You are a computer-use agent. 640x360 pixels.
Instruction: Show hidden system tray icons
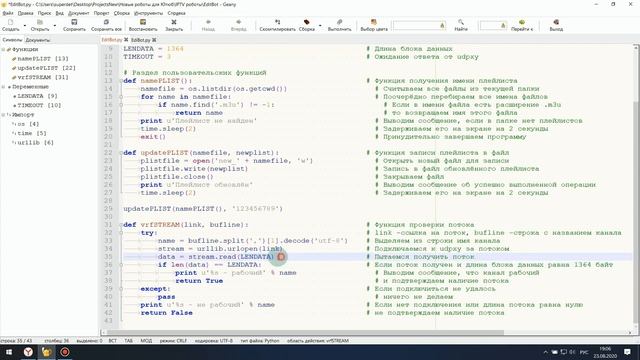(x=545, y=352)
